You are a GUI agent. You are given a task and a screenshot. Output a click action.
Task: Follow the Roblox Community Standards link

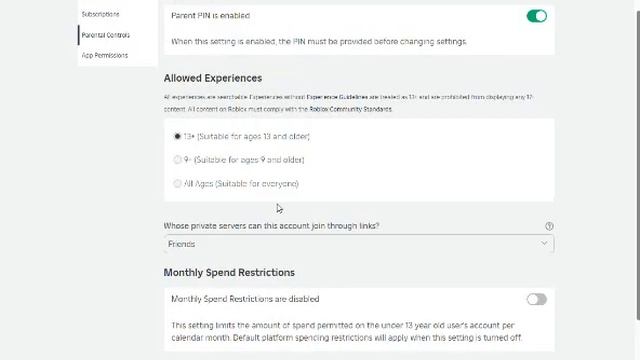click(350, 109)
